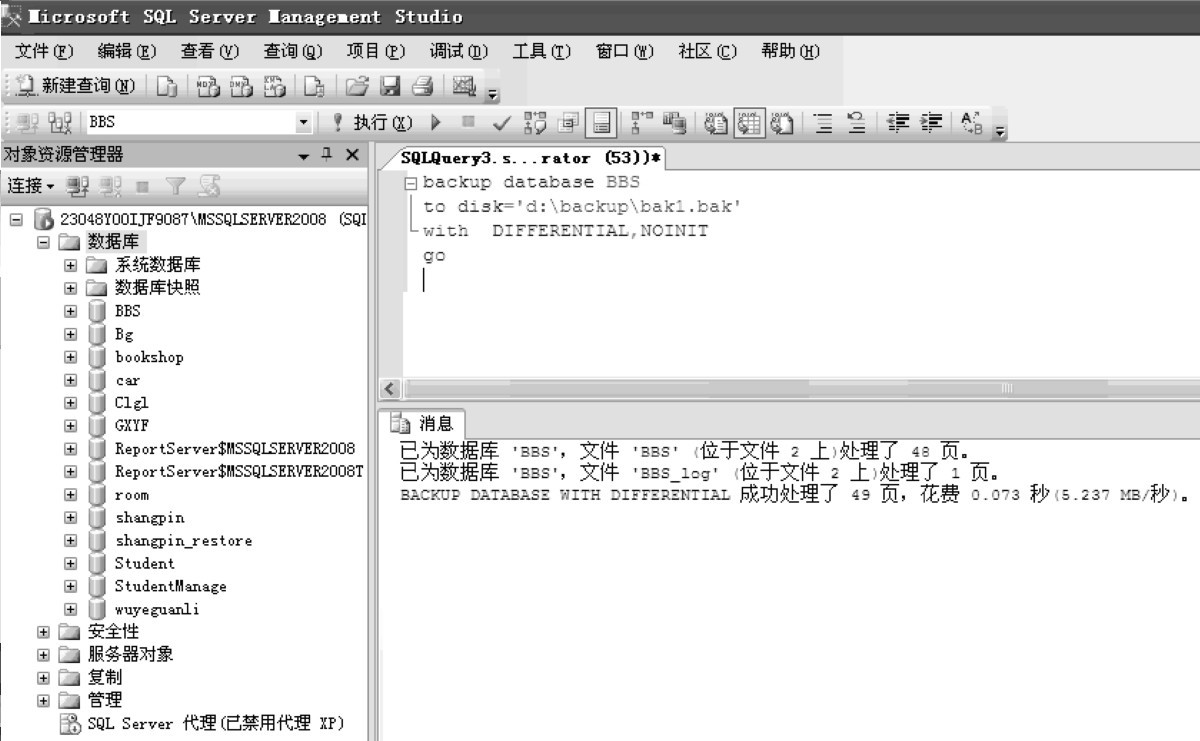Toggle auto-hide pin for Object Explorer
Screen dimensions: 1200x741
[x=327, y=155]
